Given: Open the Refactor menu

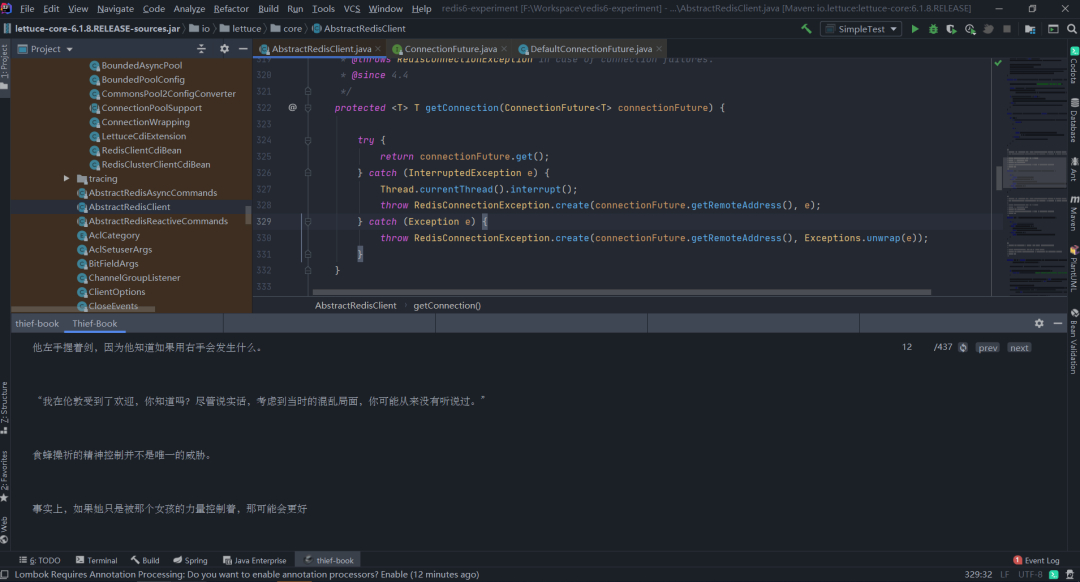Looking at the screenshot, I should [231, 8].
